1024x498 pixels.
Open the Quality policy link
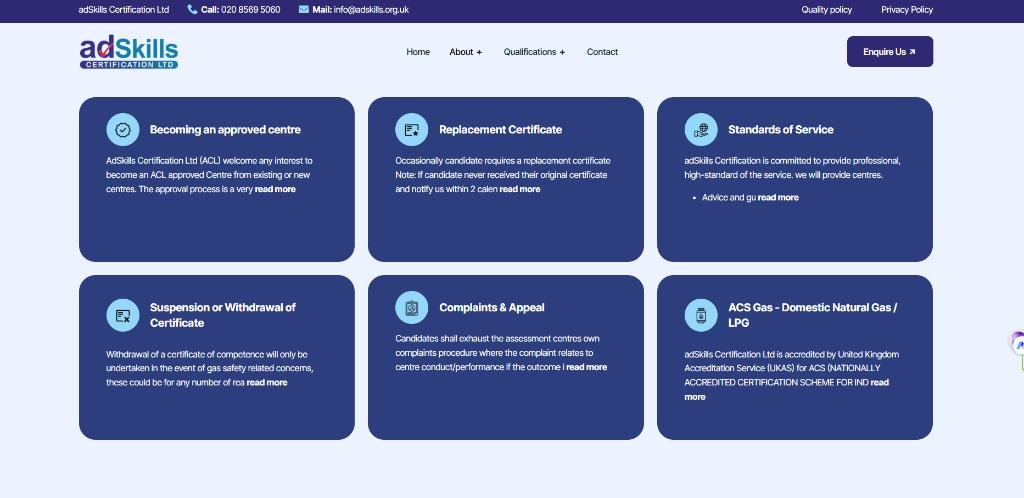[827, 10]
